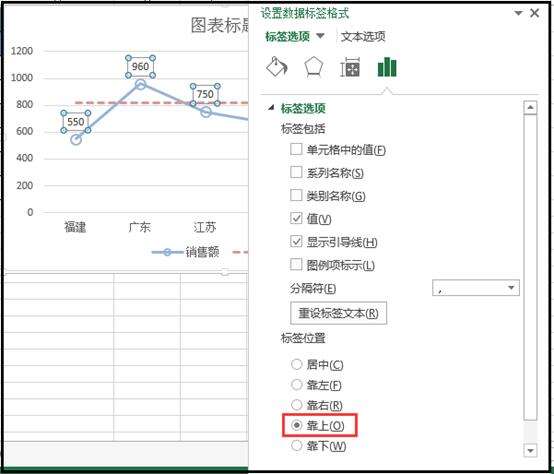554x474 pixels.
Task: Click 800 value axis label
Action: (24, 104)
